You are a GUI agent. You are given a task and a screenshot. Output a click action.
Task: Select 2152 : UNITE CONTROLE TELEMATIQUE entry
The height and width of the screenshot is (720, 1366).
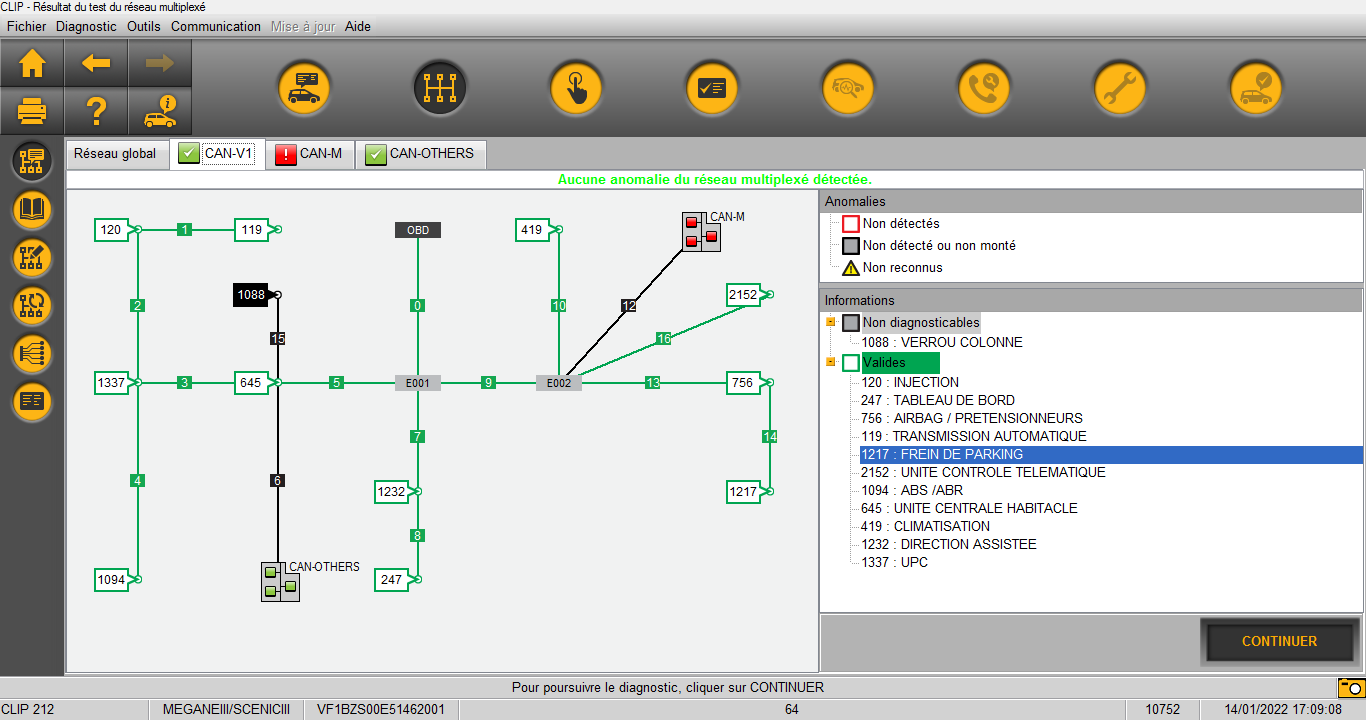(x=984, y=472)
